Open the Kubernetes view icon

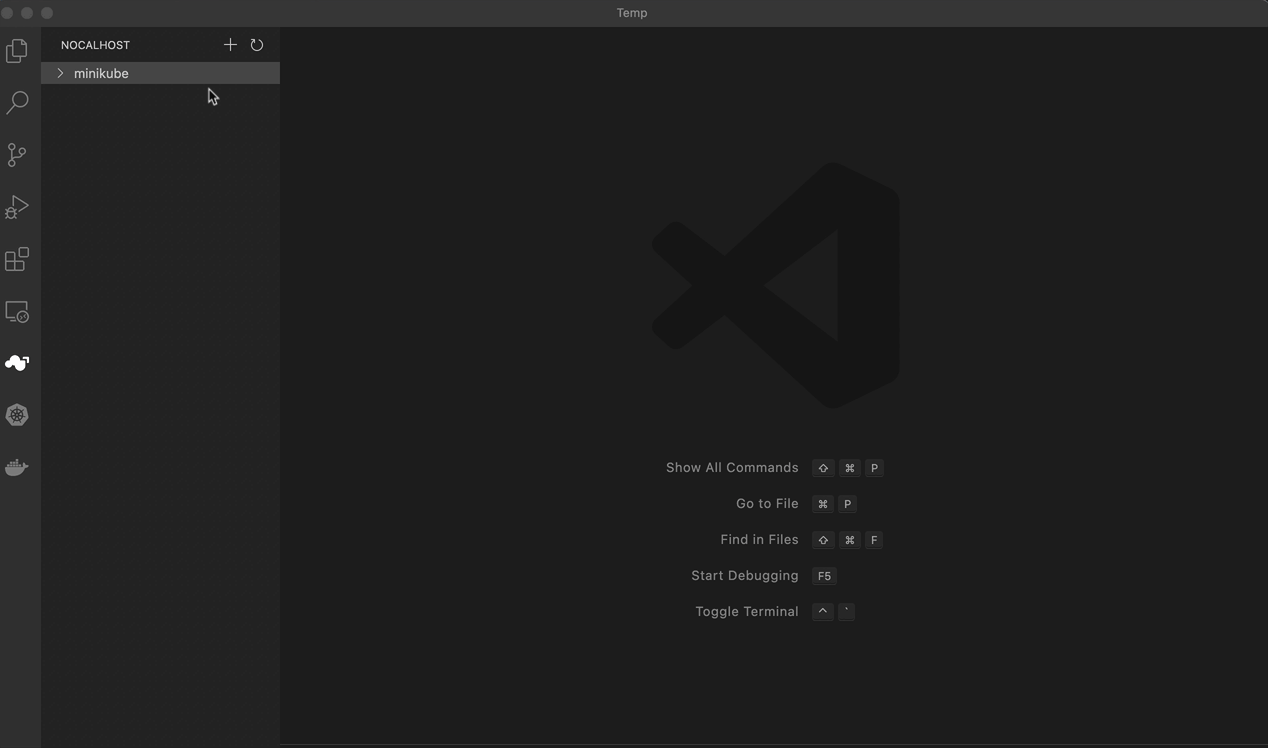click(x=17, y=415)
